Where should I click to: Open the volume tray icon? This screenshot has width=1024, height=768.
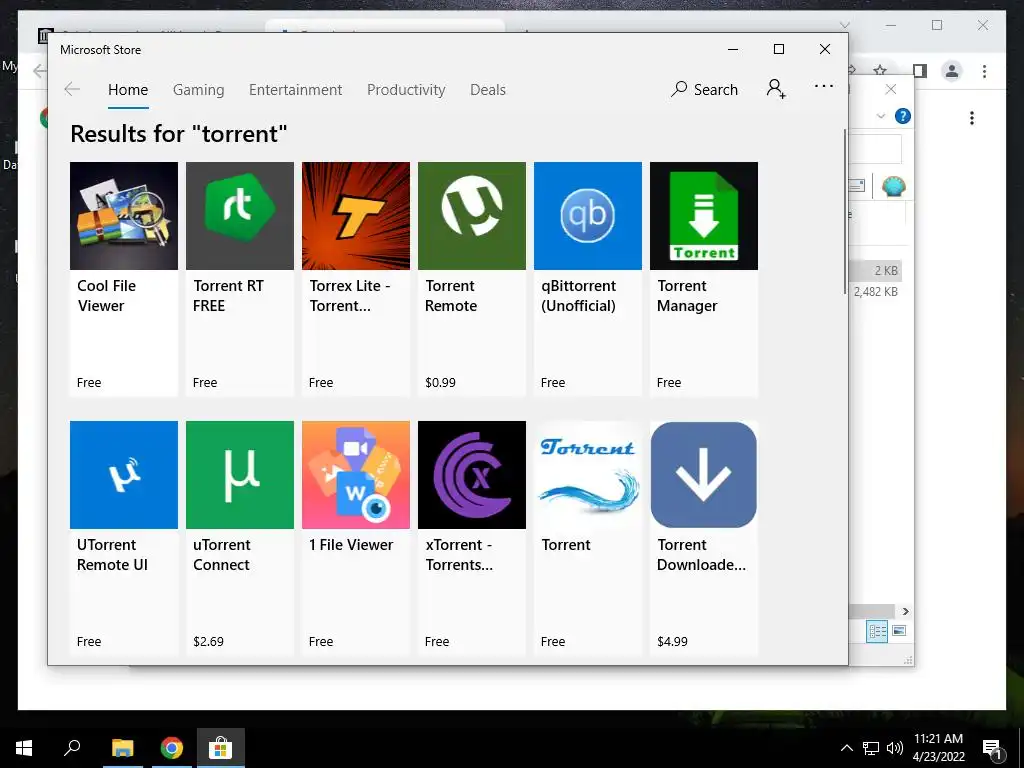895,748
